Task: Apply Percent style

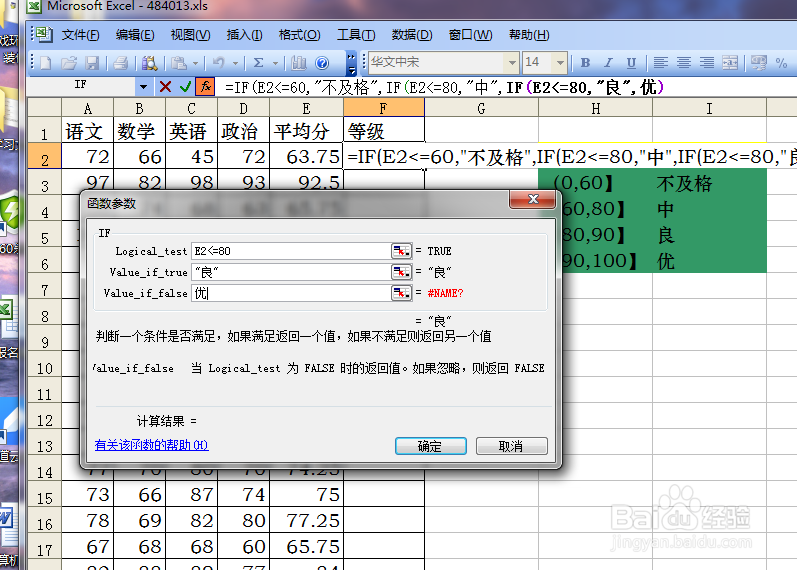Action: pos(781,63)
